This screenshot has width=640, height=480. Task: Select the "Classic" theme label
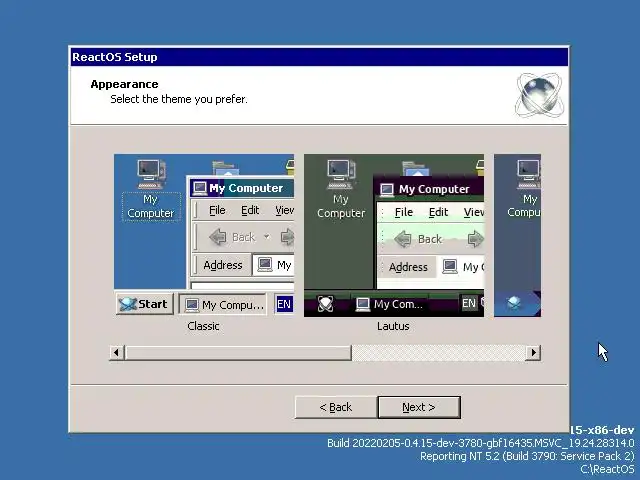[203, 326]
